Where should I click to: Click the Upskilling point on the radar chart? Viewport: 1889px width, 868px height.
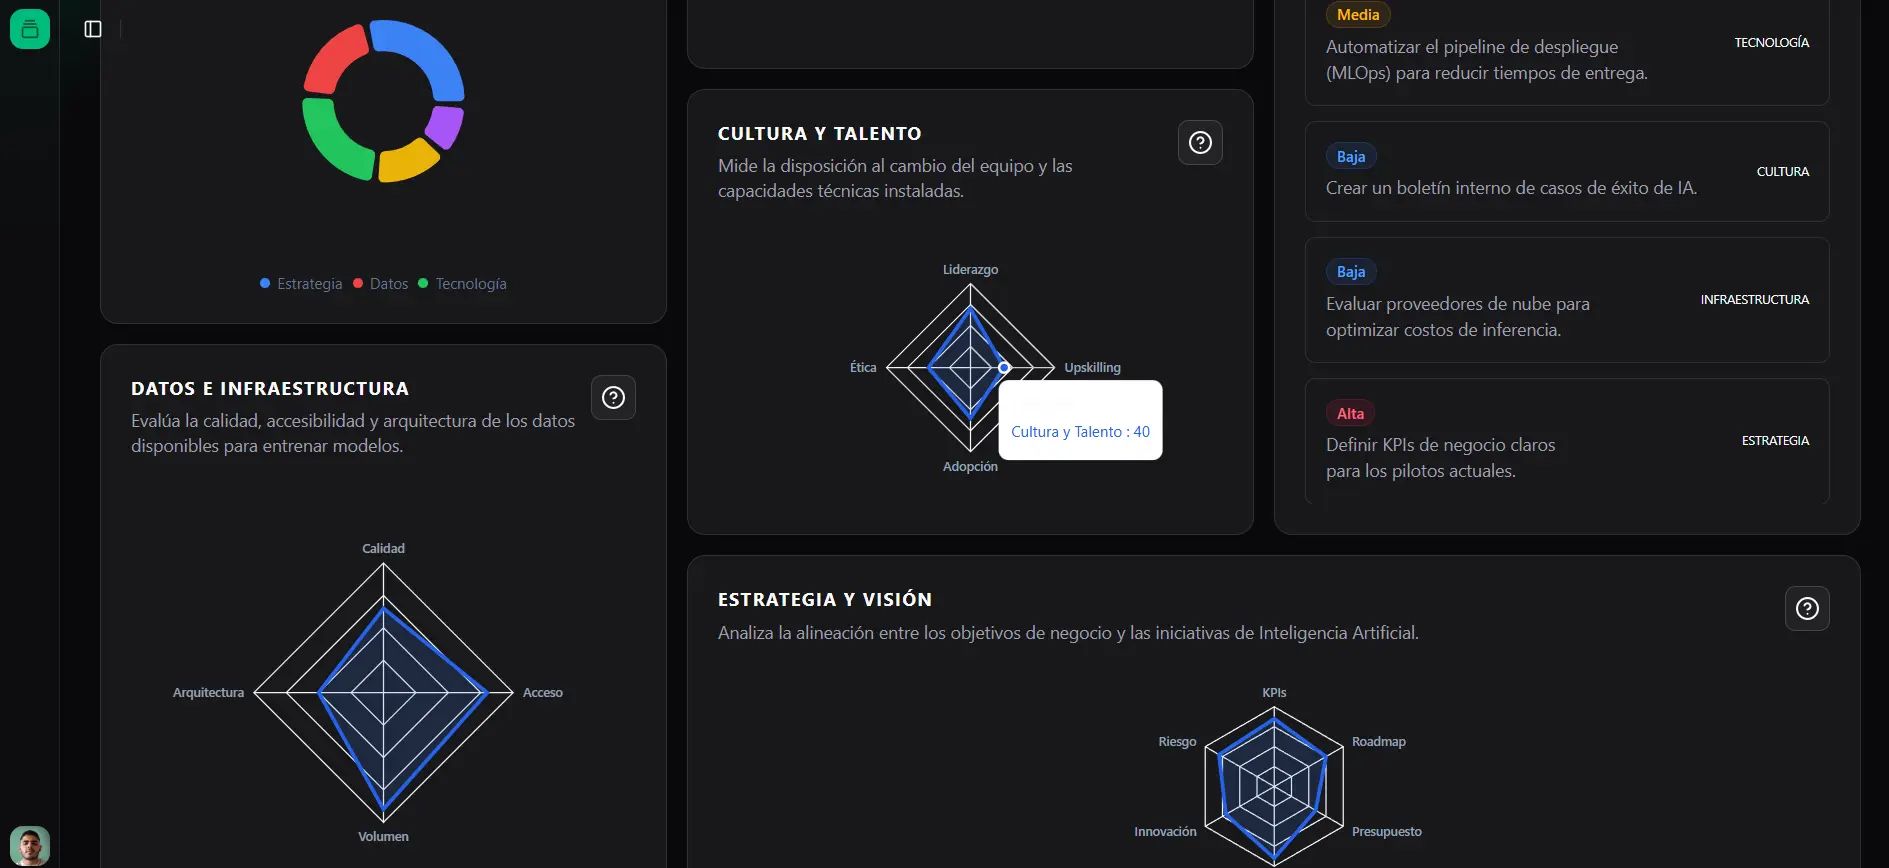[x=1003, y=367]
